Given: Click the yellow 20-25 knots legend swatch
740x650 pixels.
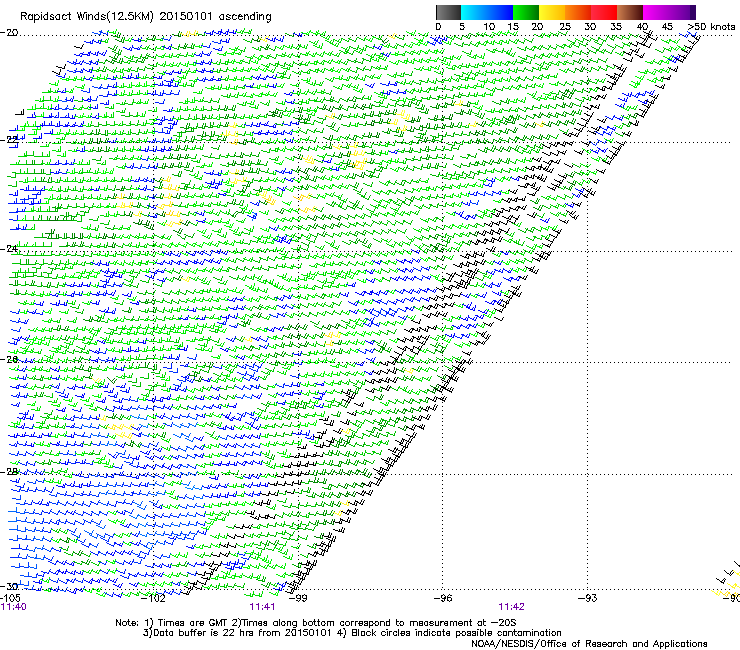Looking at the screenshot, I should [552, 12].
